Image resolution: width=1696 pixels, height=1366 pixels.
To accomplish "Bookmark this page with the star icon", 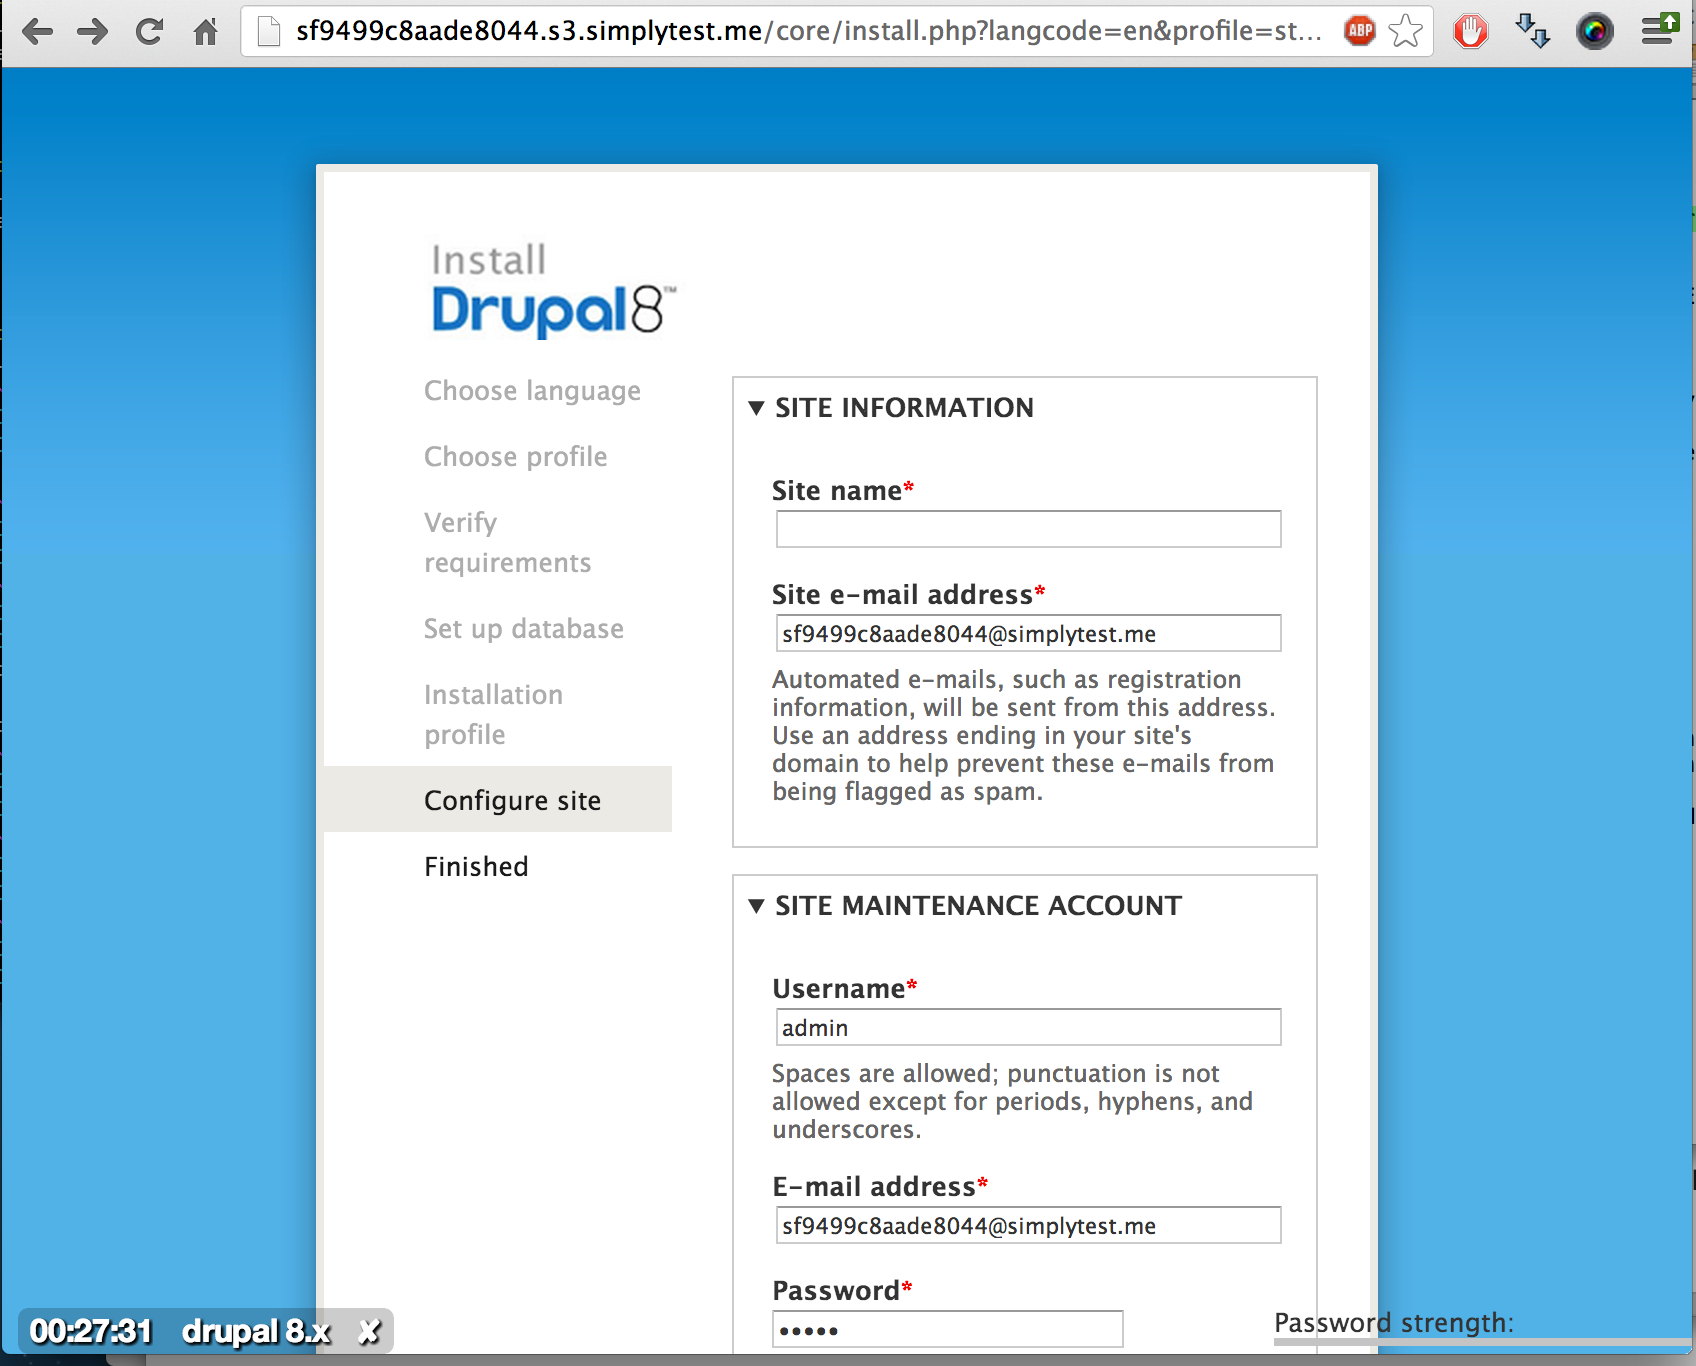I will 1406,31.
